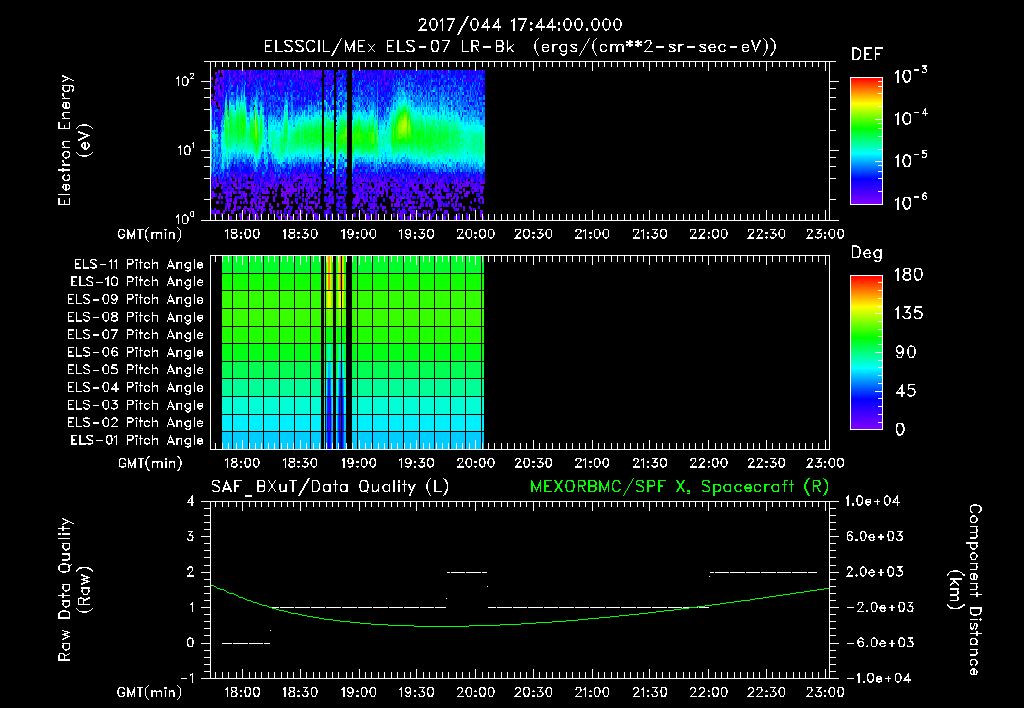Click the bright peak near 19:30 in spectrogram
The width and height of the screenshot is (1024, 708).
404,123
